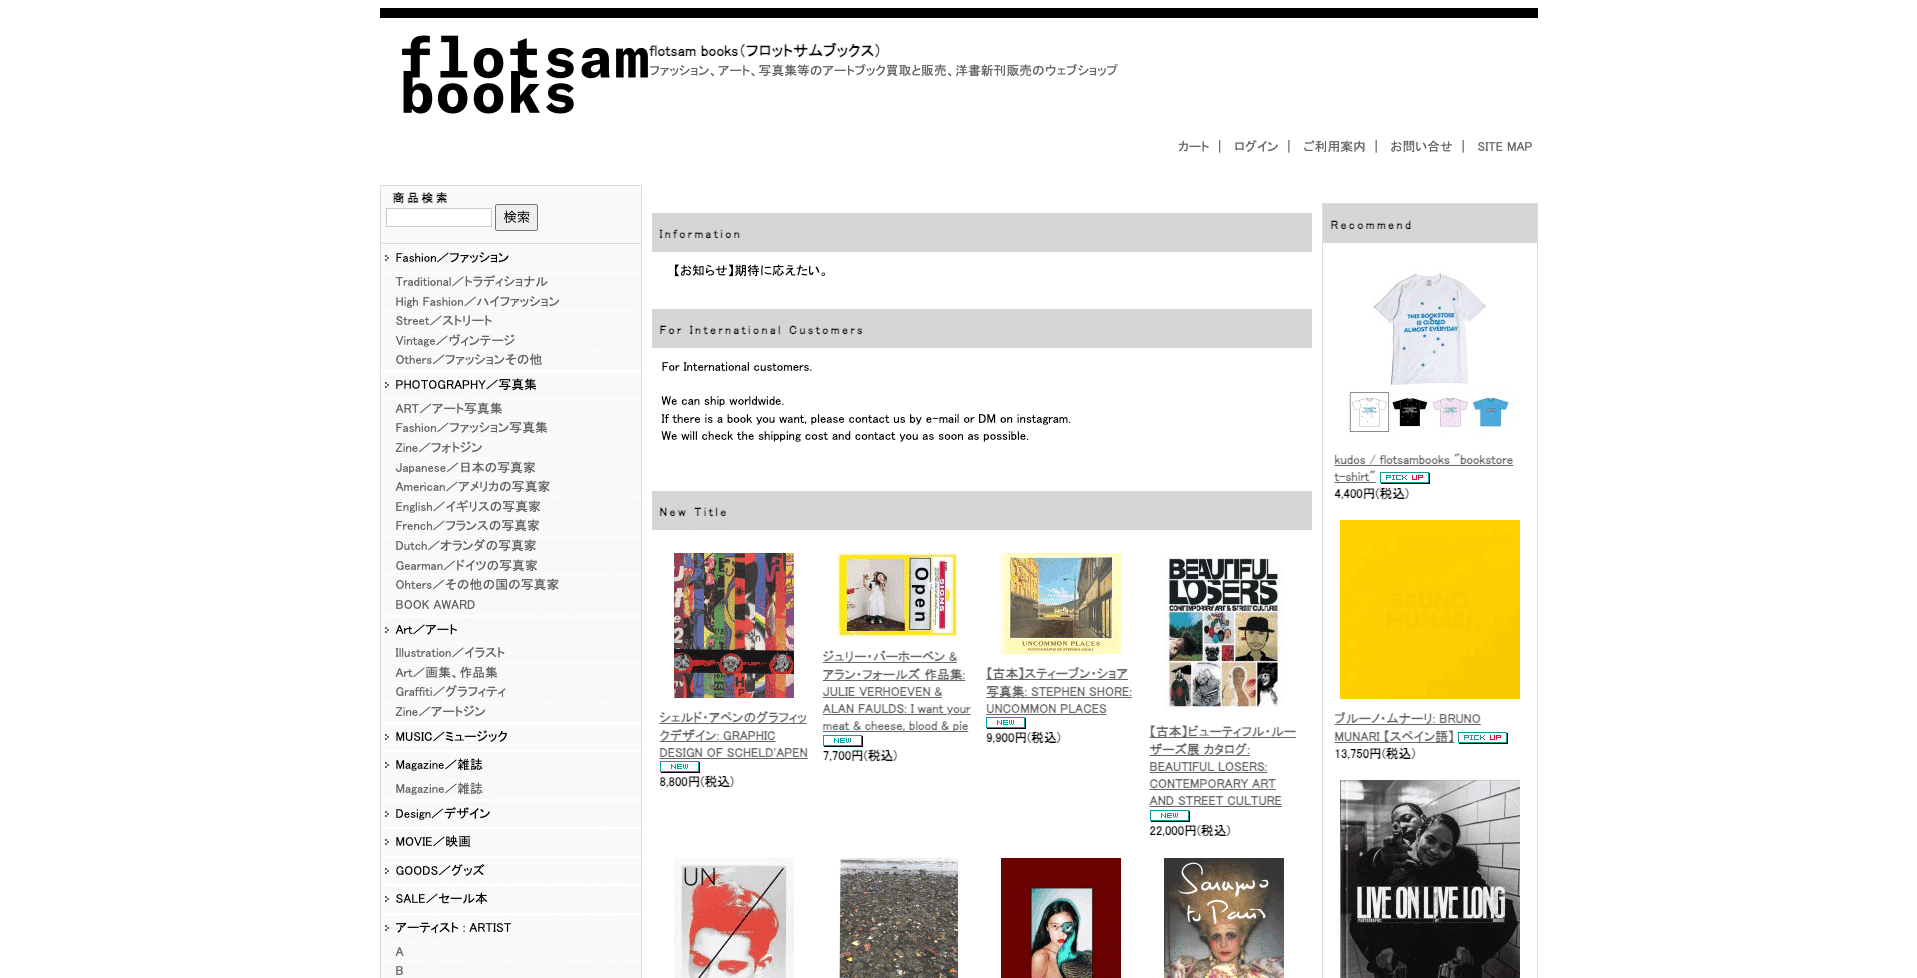Screen dimensions: 1917x978
Task: Open the MOVIE／映画 category
Action: pyautogui.click(x=432, y=842)
